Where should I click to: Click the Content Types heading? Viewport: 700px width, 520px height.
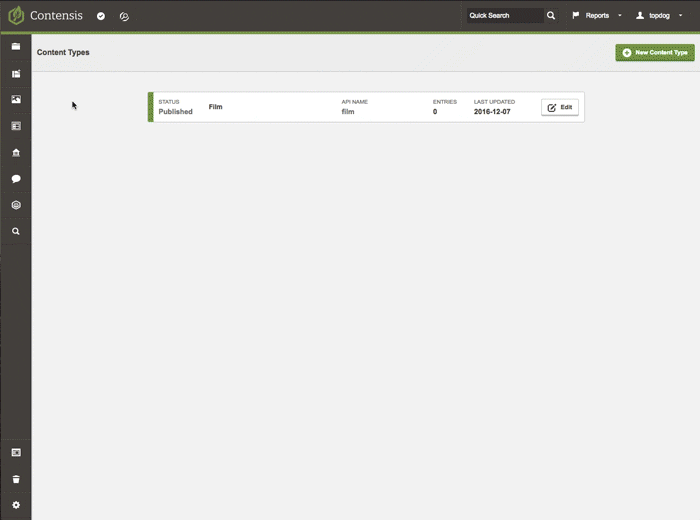click(63, 52)
